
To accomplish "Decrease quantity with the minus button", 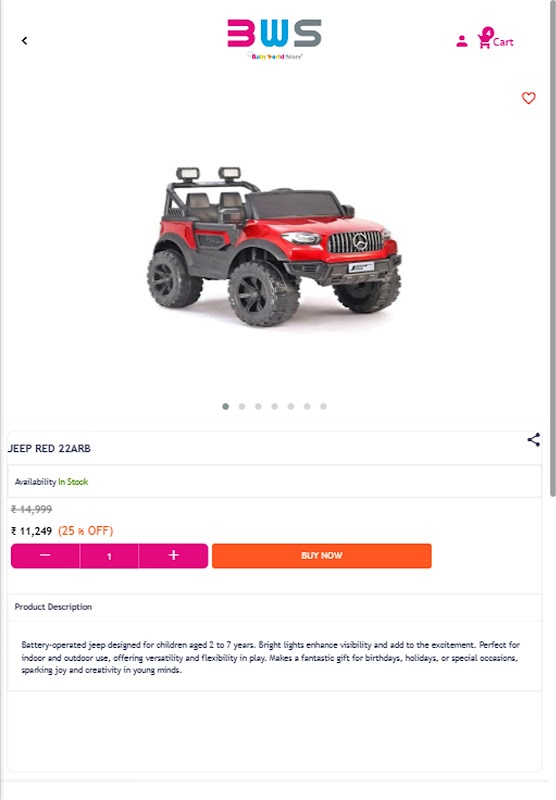I will tap(45, 556).
